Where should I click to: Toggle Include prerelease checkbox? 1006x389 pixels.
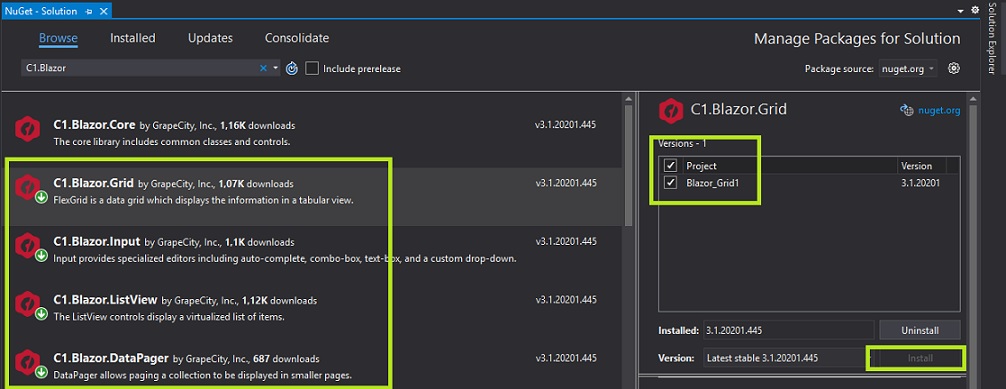[x=312, y=68]
